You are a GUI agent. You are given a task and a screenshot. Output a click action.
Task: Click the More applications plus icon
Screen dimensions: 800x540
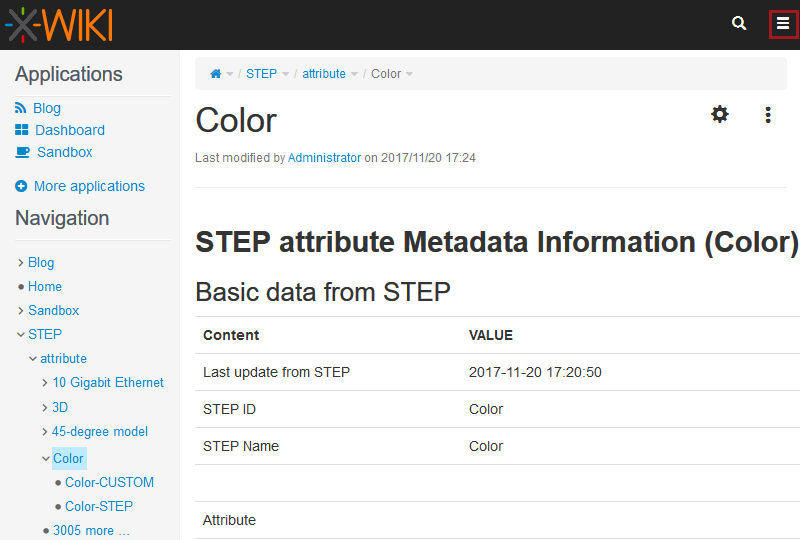(x=21, y=186)
